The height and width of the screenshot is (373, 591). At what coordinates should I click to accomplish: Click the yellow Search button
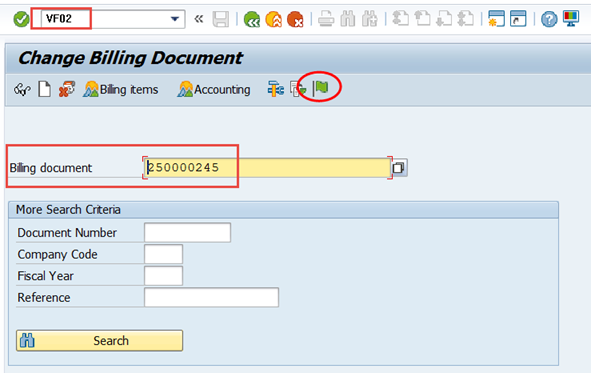coord(100,341)
